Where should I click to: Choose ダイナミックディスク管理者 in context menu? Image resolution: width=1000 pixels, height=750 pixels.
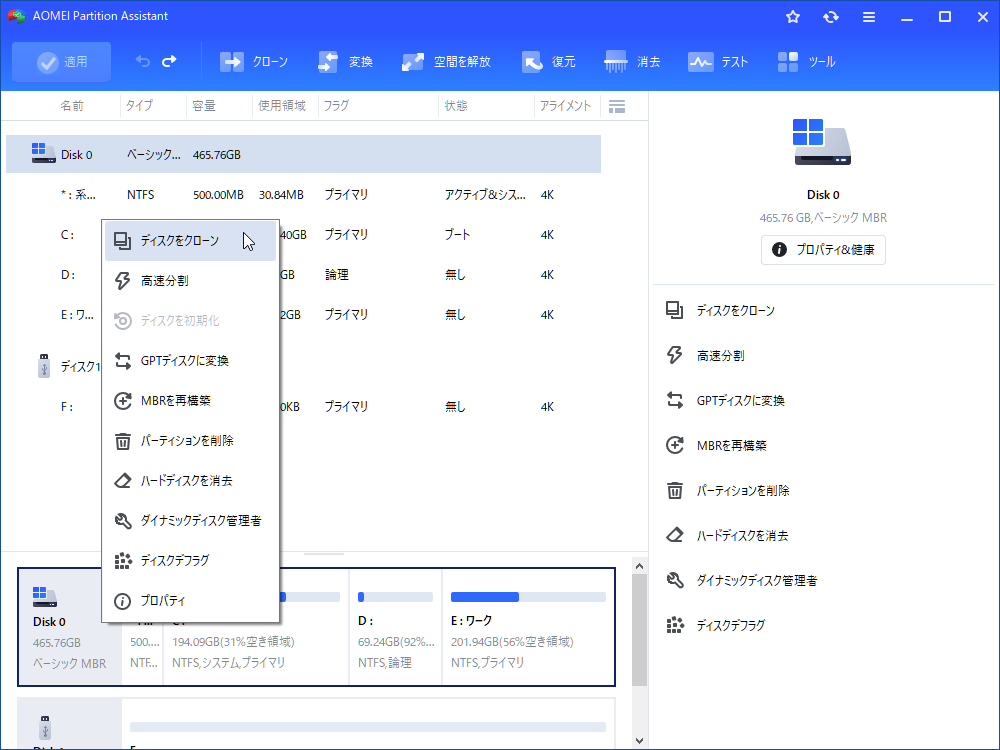coord(190,520)
